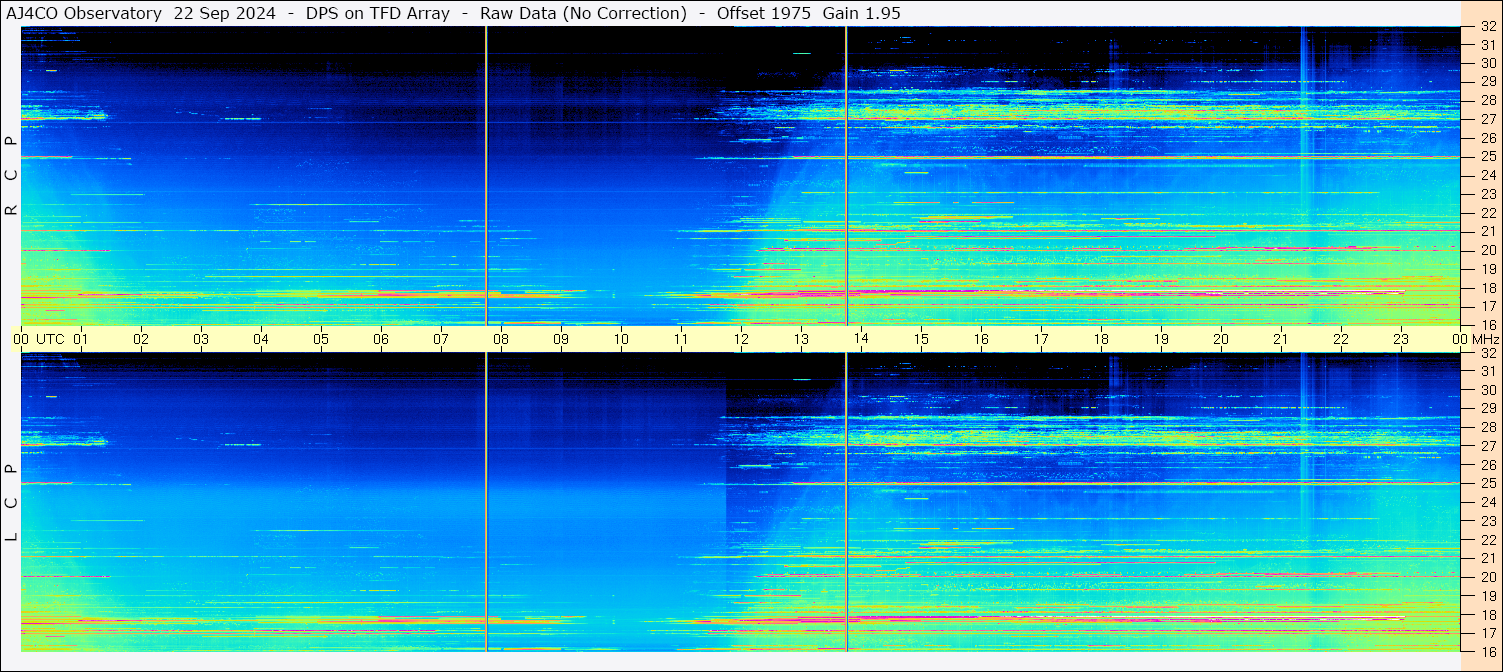The width and height of the screenshot is (1503, 672).
Task: Click LCP panel green marker line near 13:45
Action: click(846, 502)
